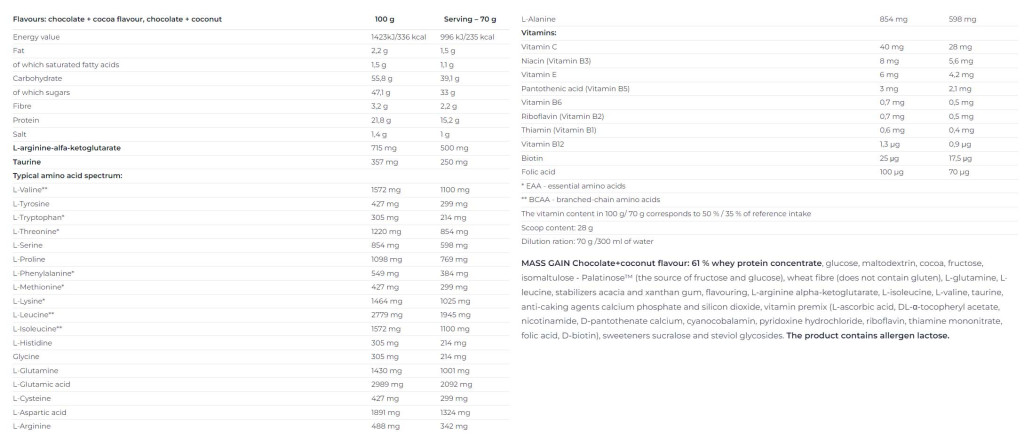Click the Taurine row label
Image resolution: width=1024 pixels, height=446 pixels.
[27, 162]
